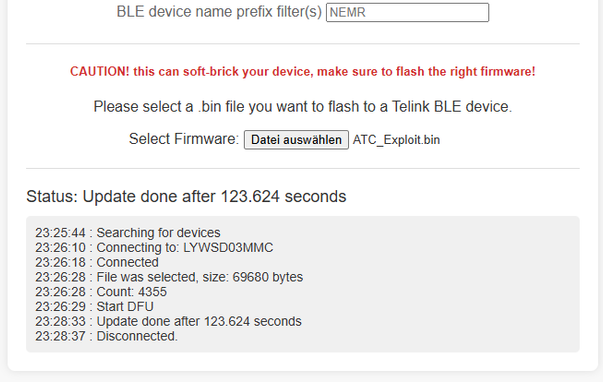
Task: Click the Start DFU log entry
Action: pyautogui.click(x=95, y=307)
